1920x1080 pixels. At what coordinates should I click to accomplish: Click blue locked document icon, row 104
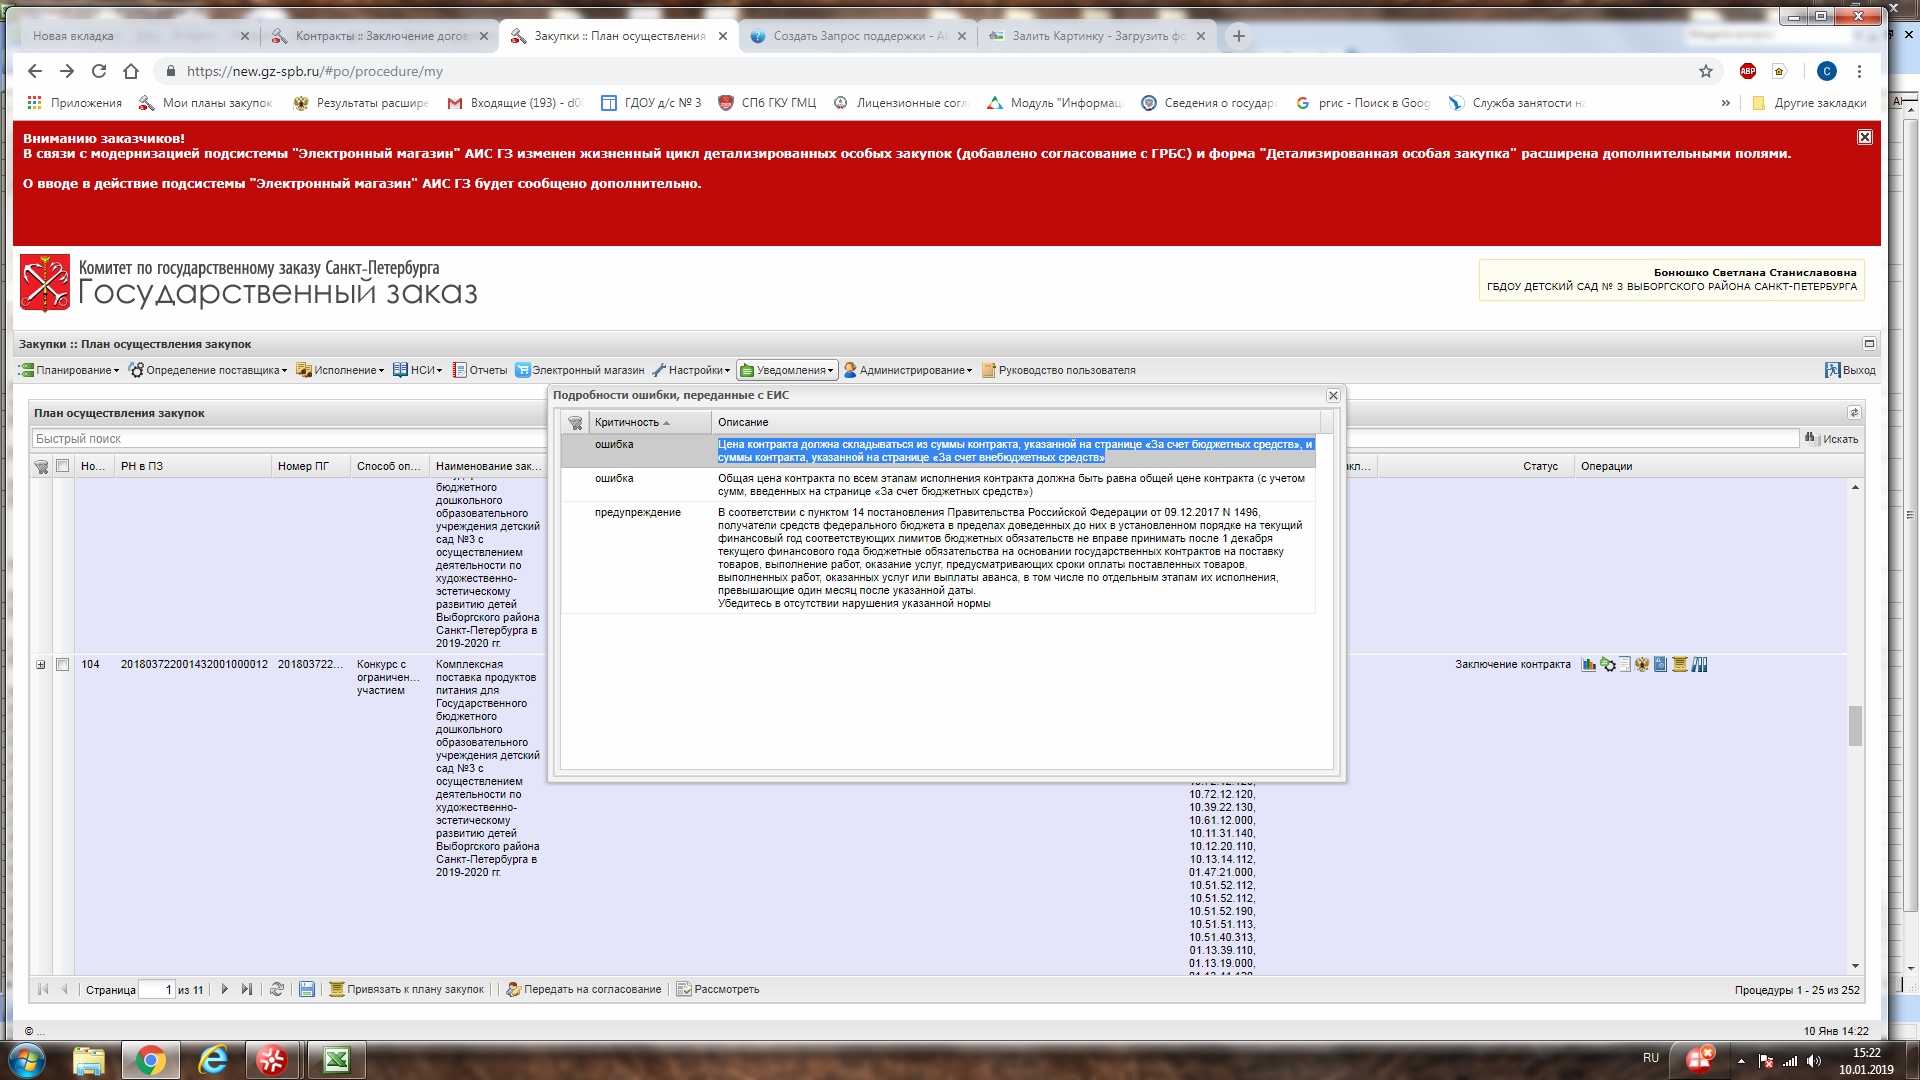click(x=1661, y=665)
